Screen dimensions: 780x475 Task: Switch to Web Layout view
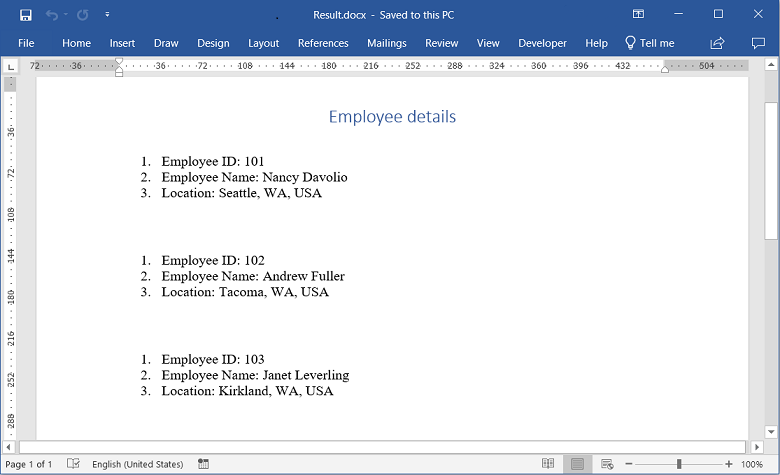(607, 464)
